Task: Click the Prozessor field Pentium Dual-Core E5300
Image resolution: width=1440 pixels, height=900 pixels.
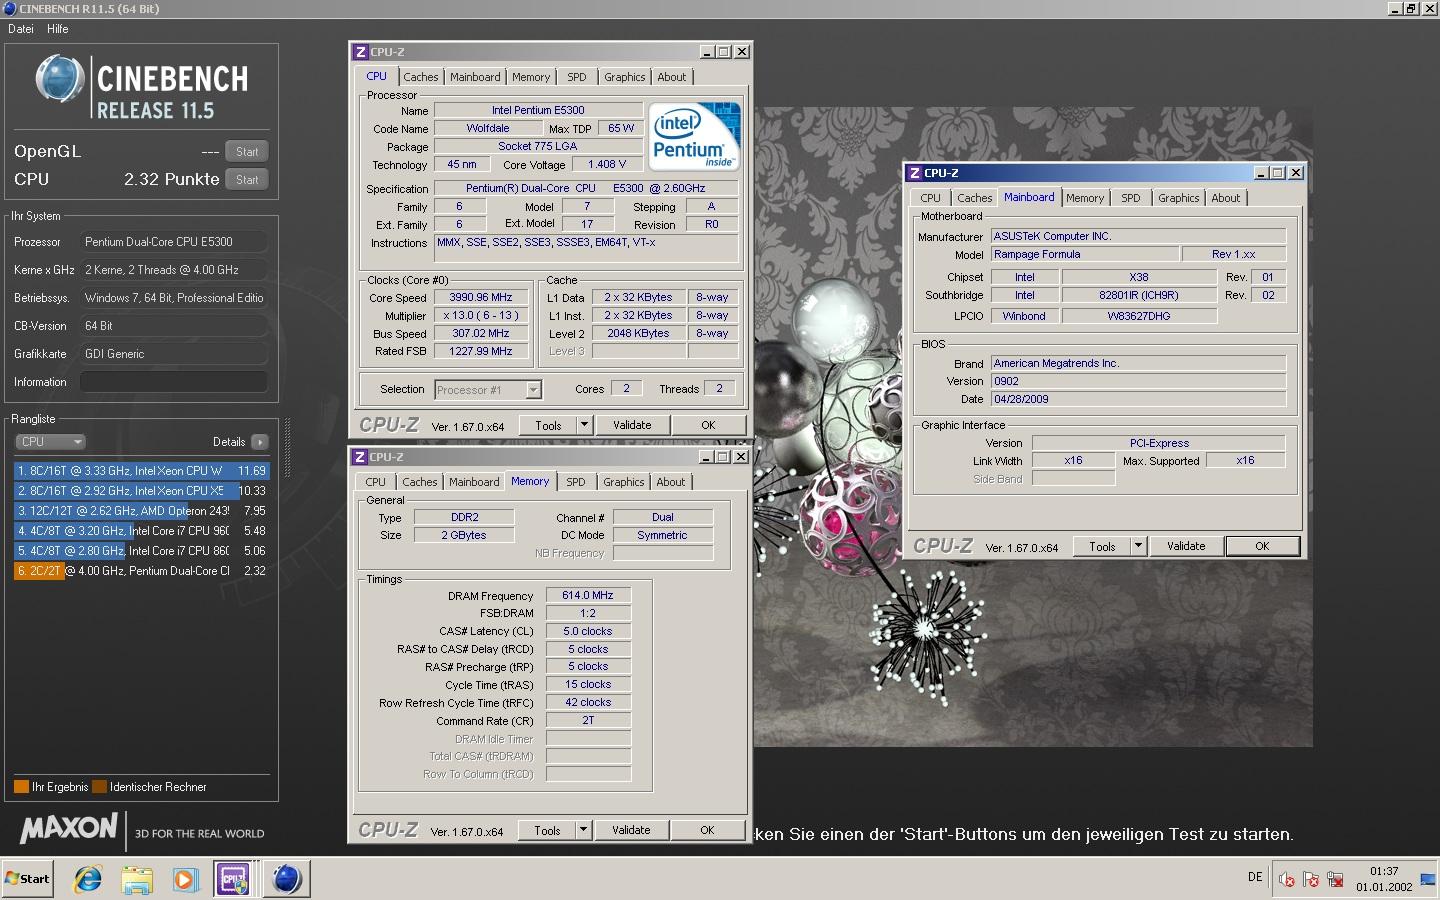Action: 174,242
